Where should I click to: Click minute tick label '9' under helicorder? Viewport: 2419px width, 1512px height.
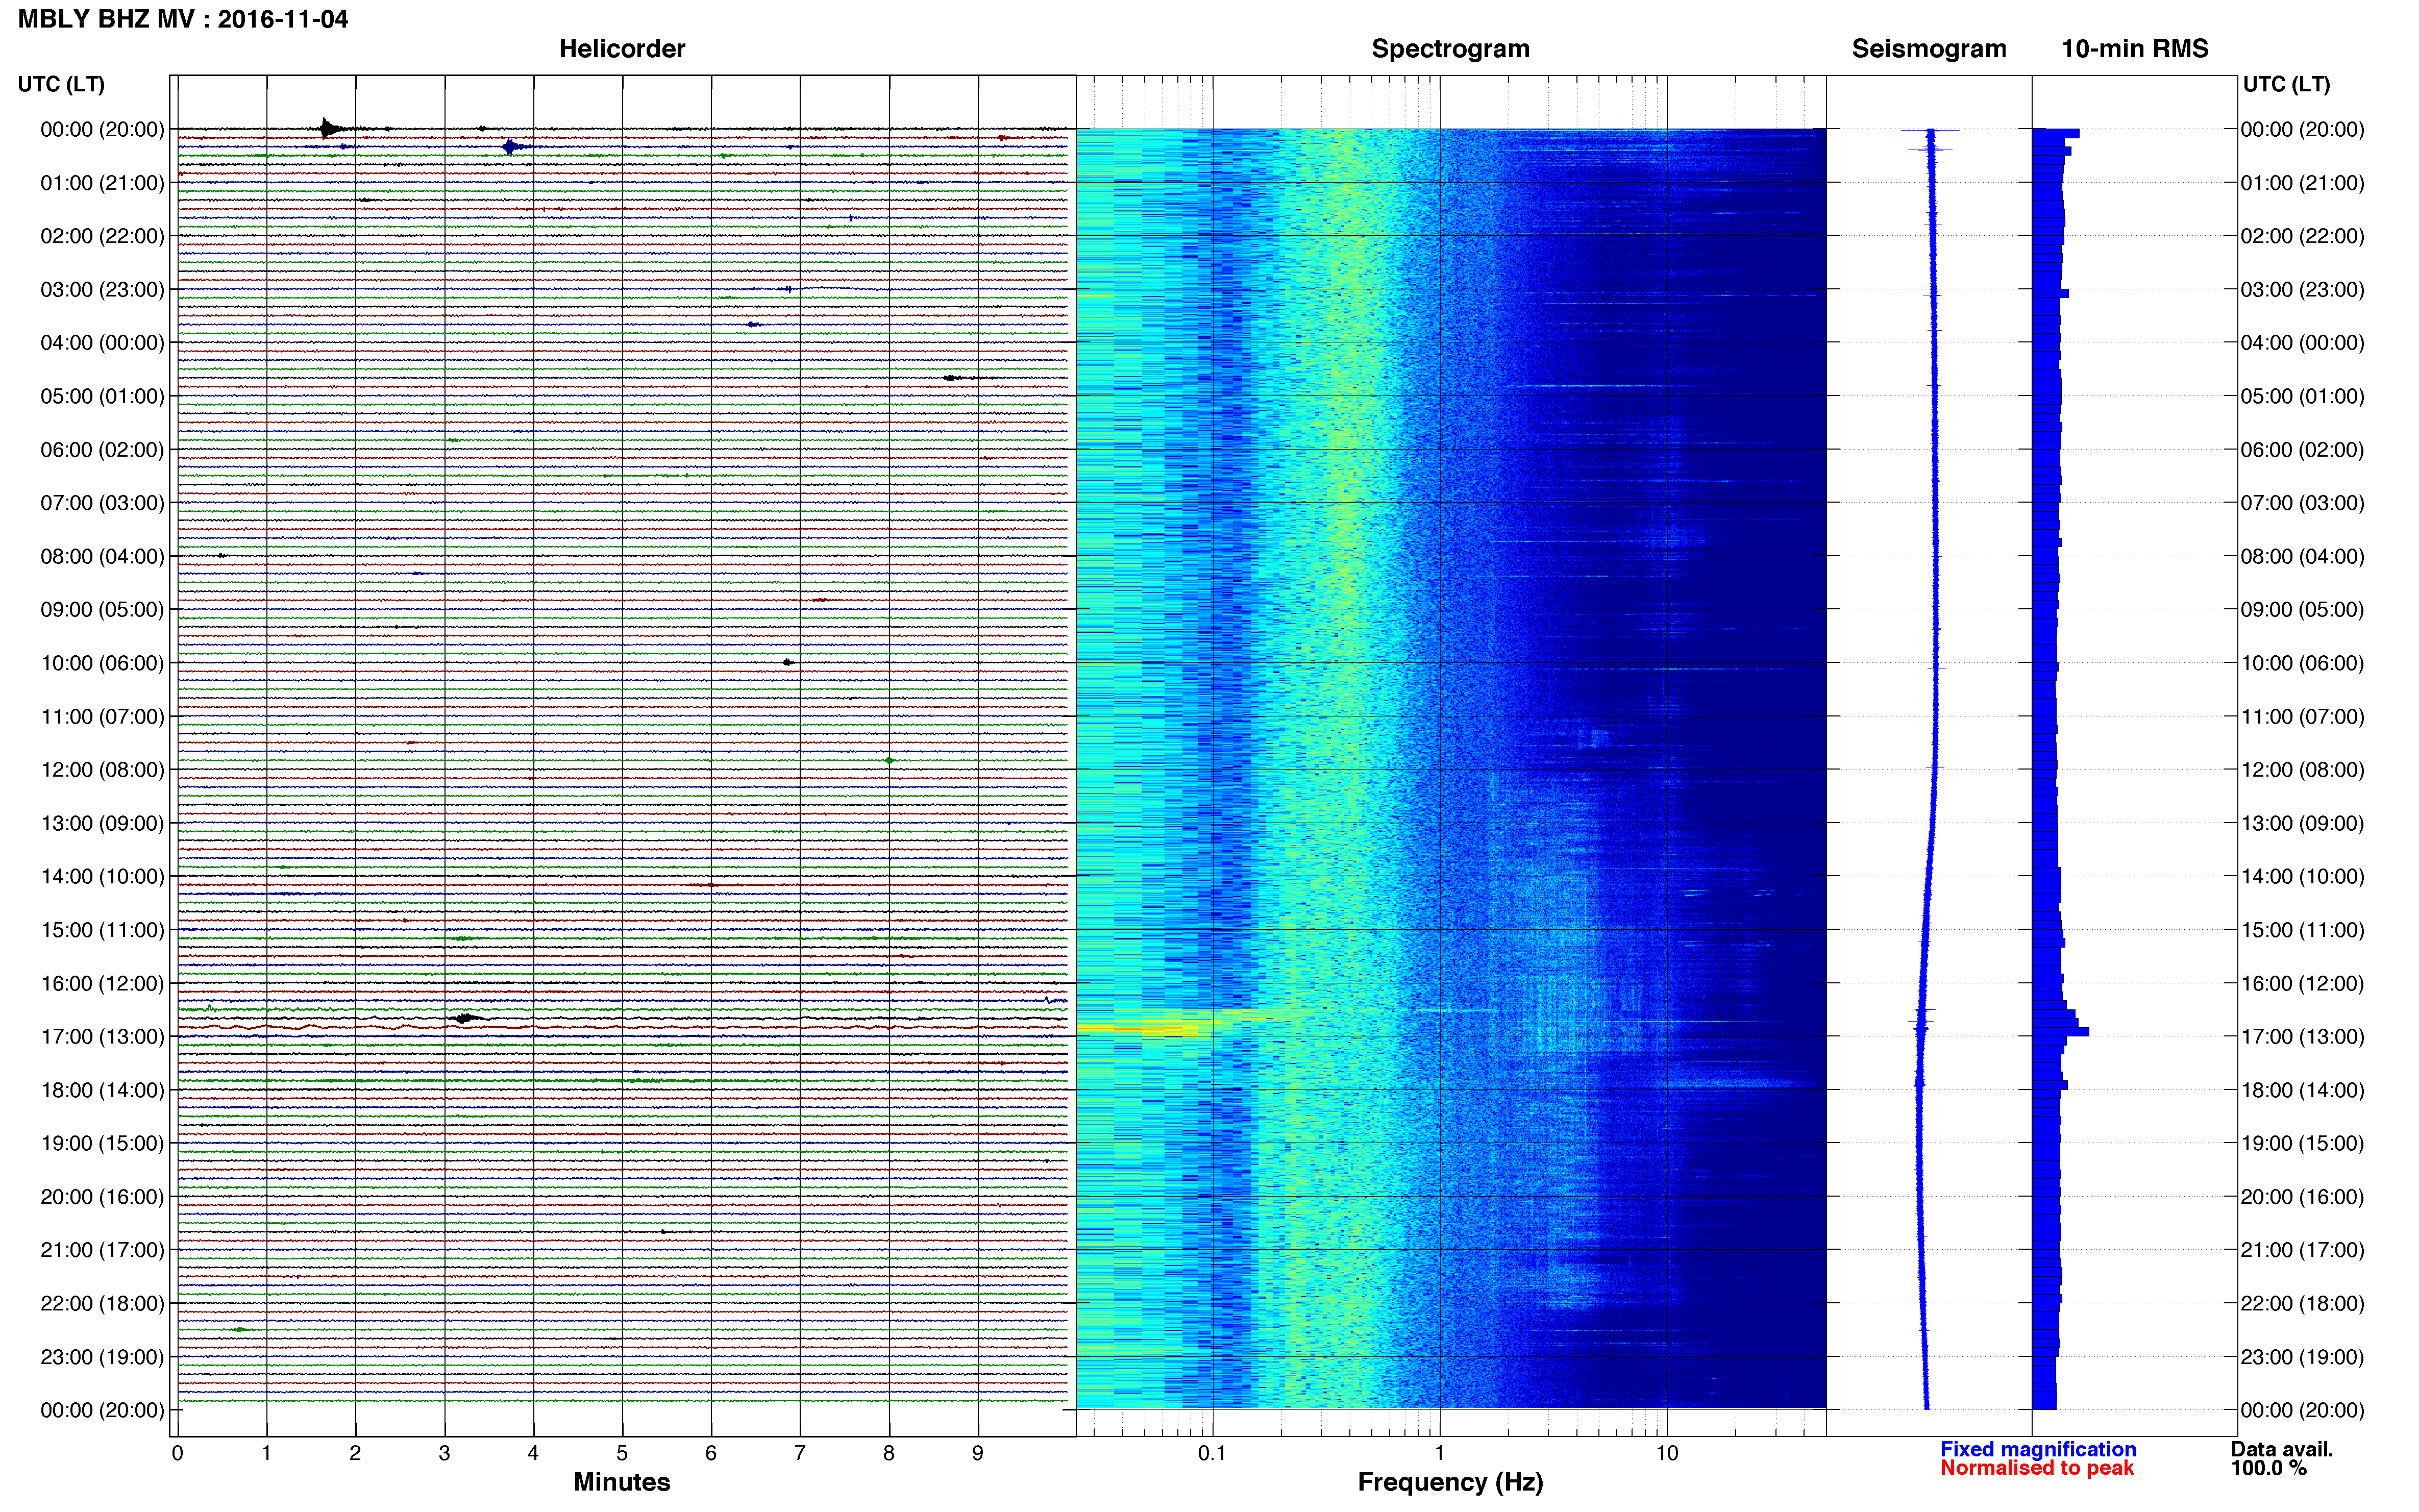coord(978,1453)
